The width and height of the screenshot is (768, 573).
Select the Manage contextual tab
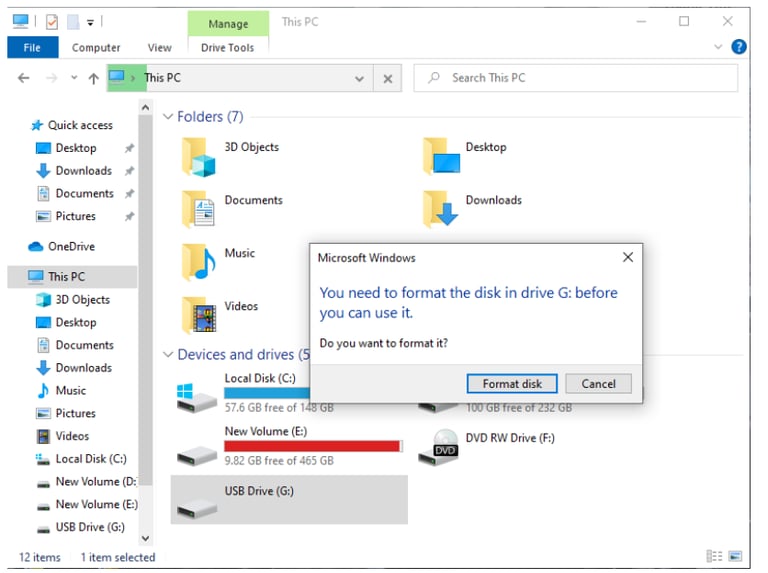click(x=228, y=24)
